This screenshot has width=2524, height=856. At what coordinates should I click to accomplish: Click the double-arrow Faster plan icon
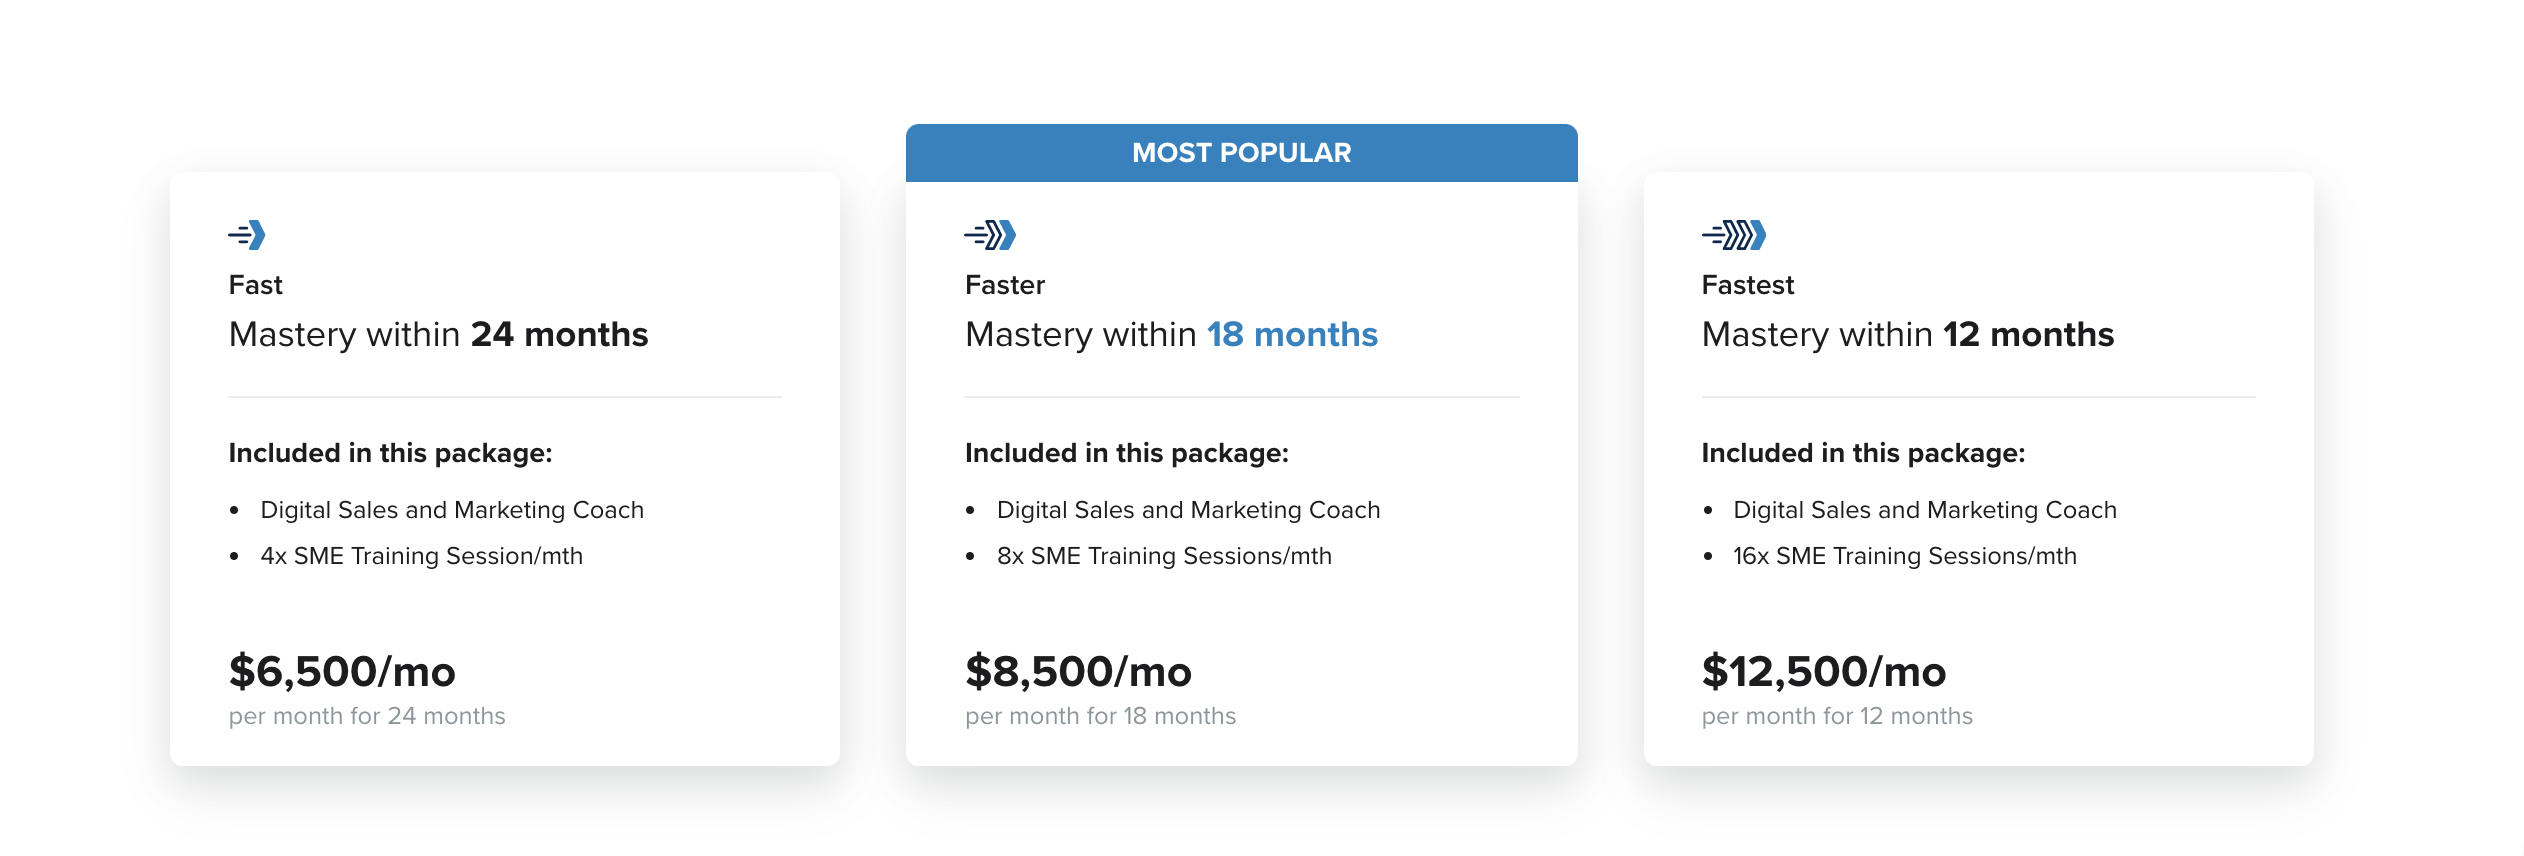click(990, 235)
